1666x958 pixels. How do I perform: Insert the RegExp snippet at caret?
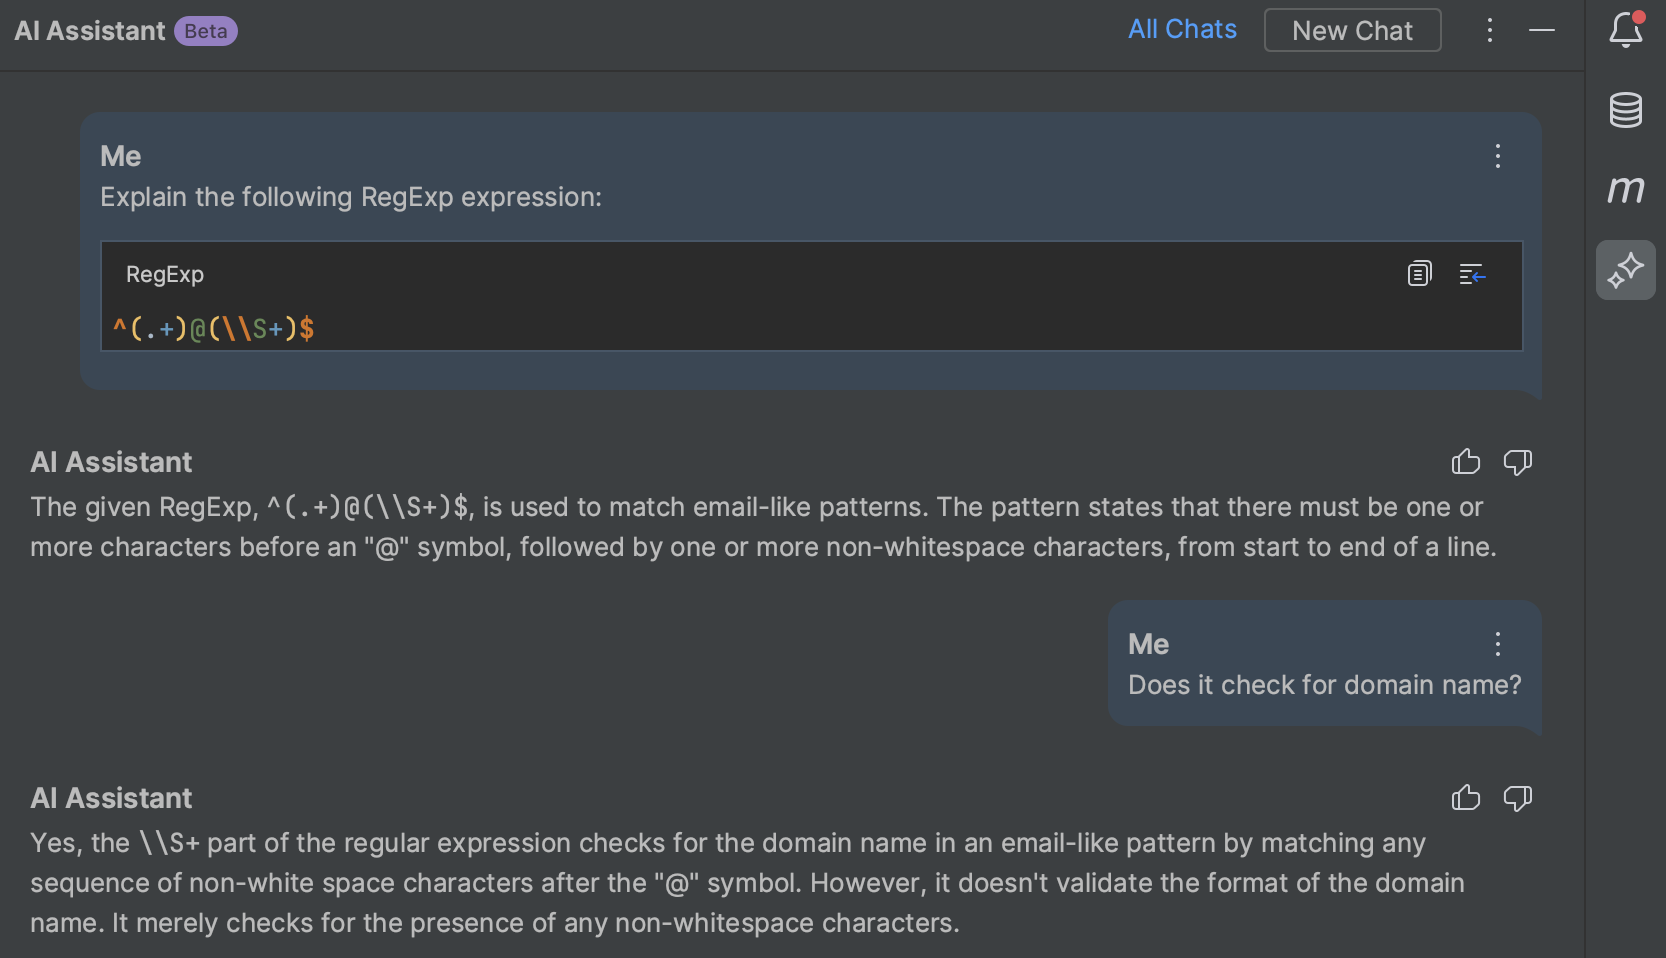point(1472,273)
